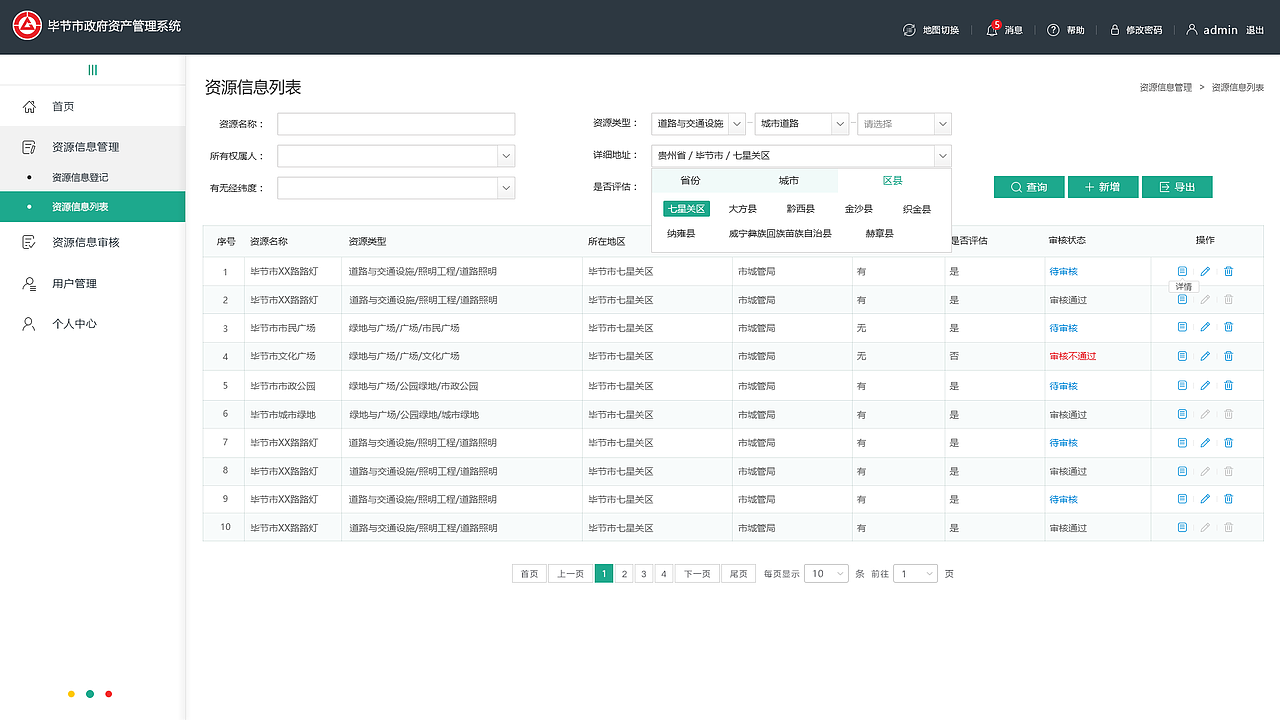Jump to the last page via 尾页
The height and width of the screenshot is (720, 1280).
click(x=738, y=574)
